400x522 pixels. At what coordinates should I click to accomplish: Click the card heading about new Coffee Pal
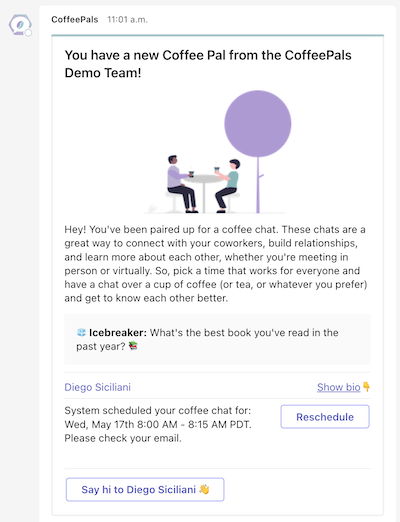208,64
